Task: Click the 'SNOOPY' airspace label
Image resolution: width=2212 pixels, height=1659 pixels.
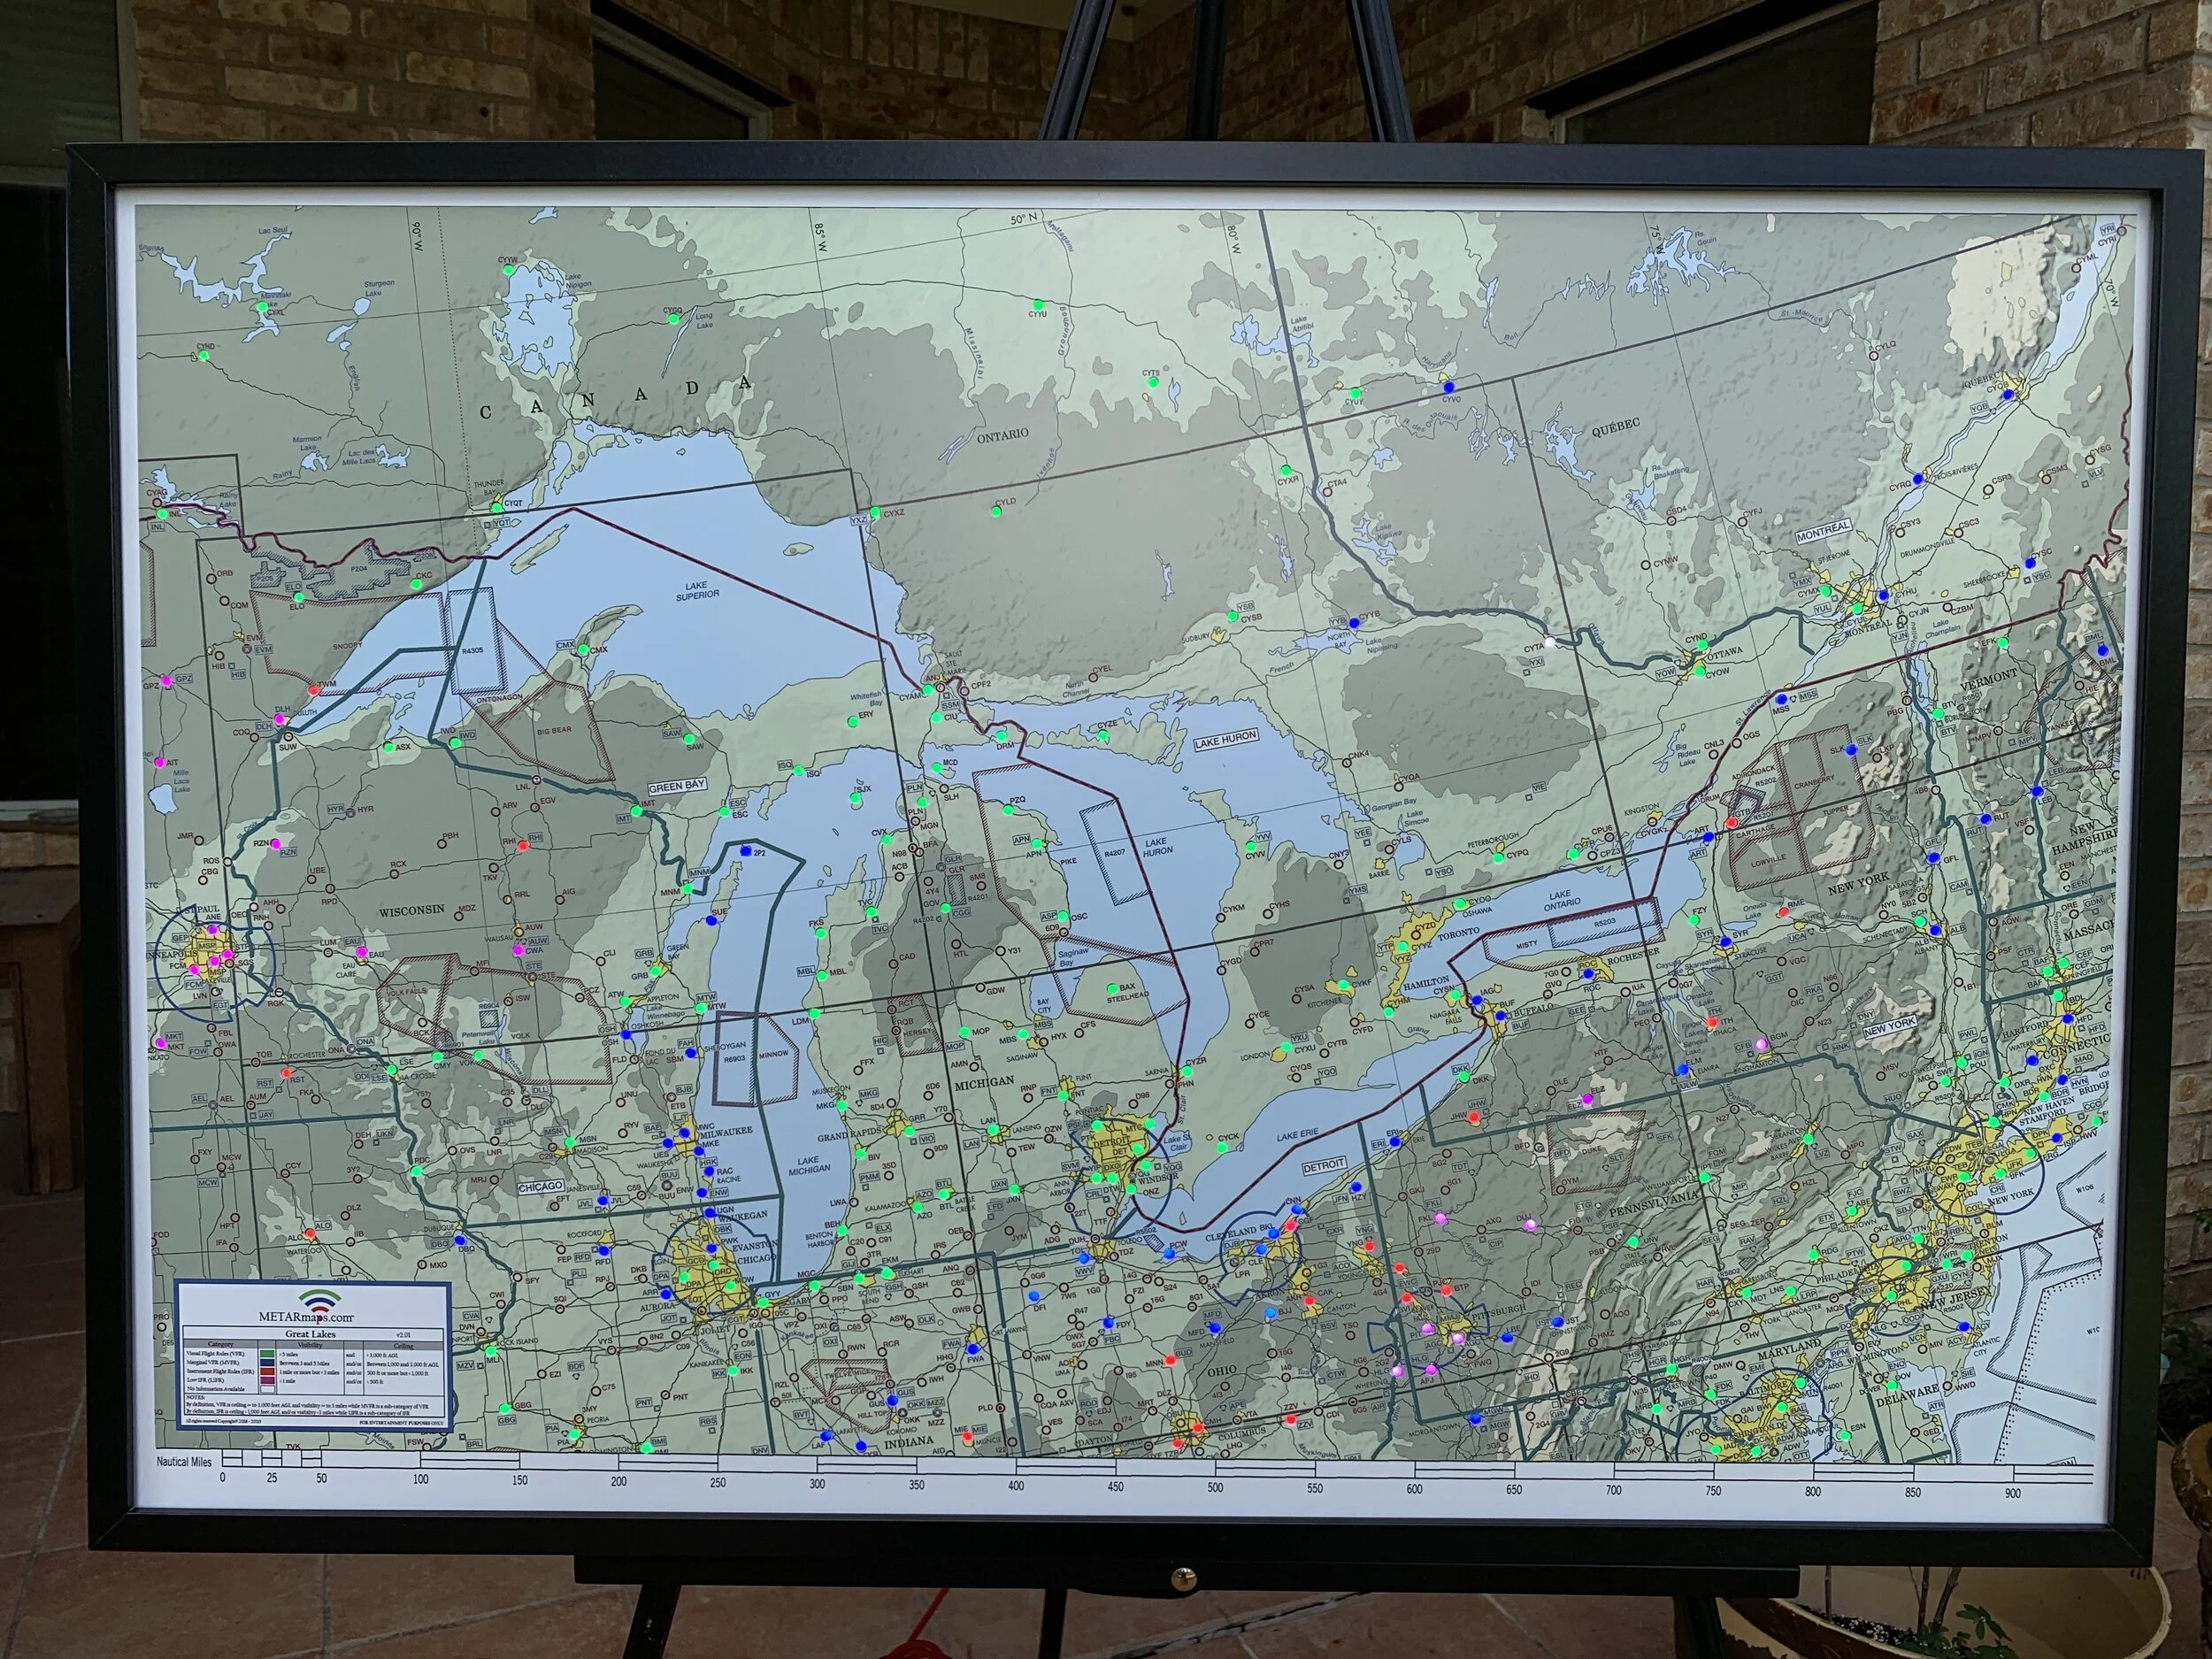Action: point(348,646)
